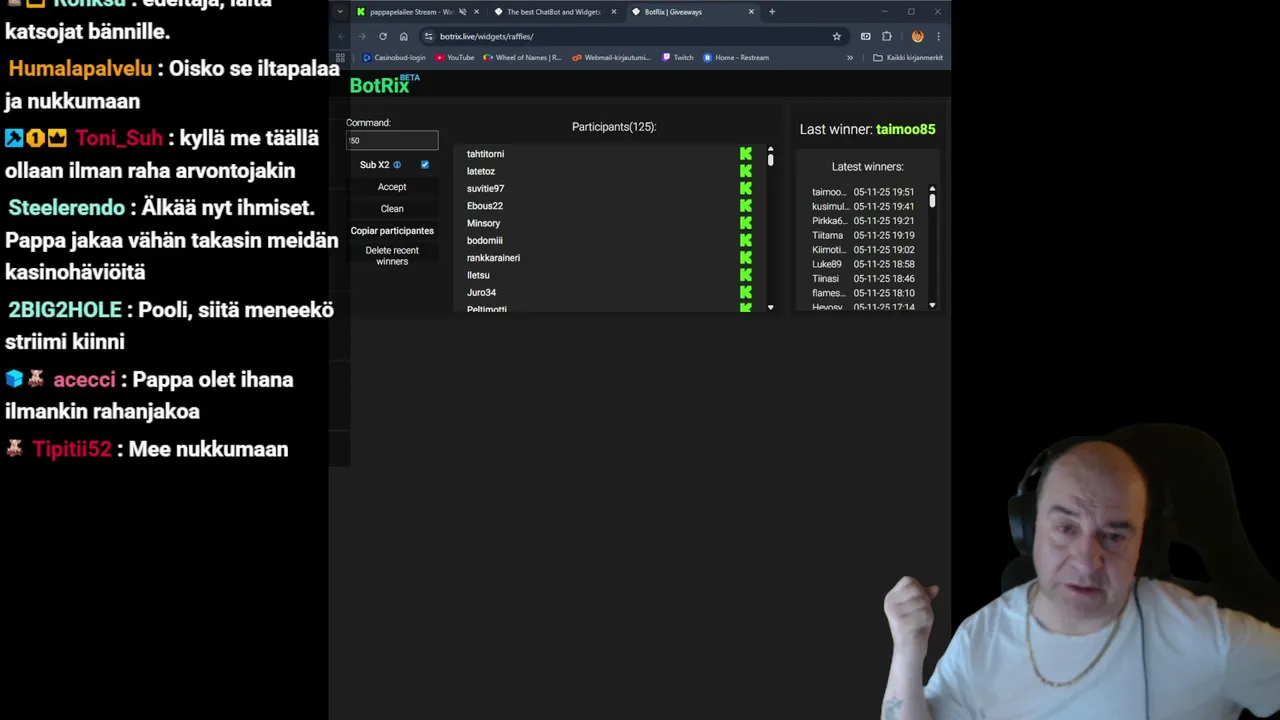Viewport: 1280px width, 720px height.
Task: Click Copiar participantes button
Action: [x=392, y=231]
